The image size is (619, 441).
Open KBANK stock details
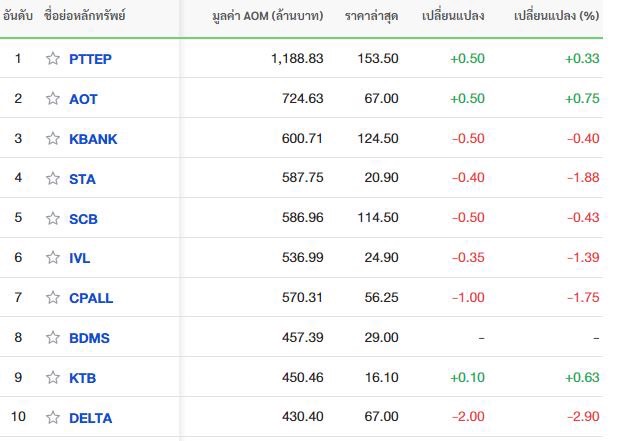93,139
